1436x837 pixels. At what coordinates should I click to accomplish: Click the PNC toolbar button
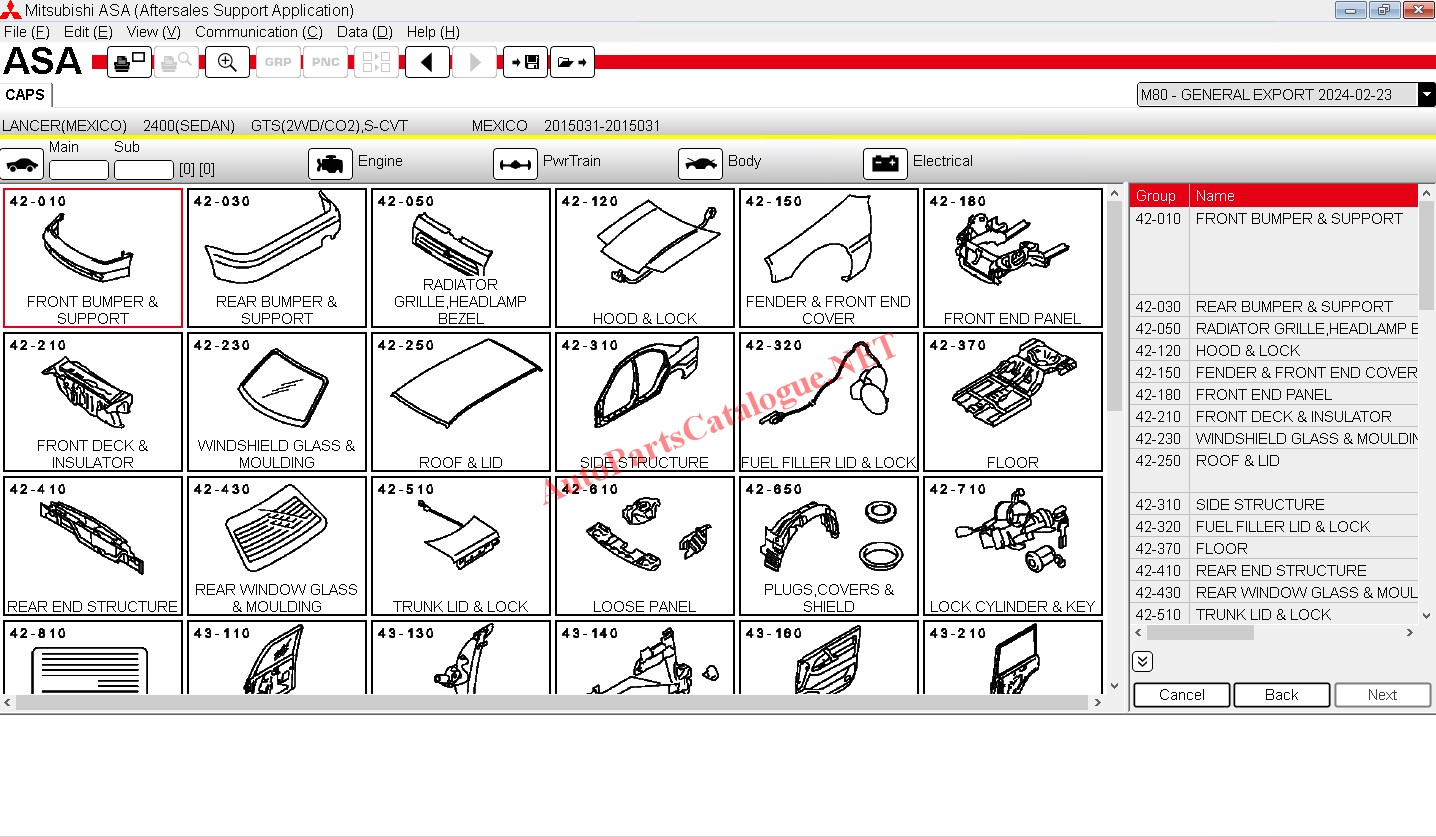pos(326,62)
